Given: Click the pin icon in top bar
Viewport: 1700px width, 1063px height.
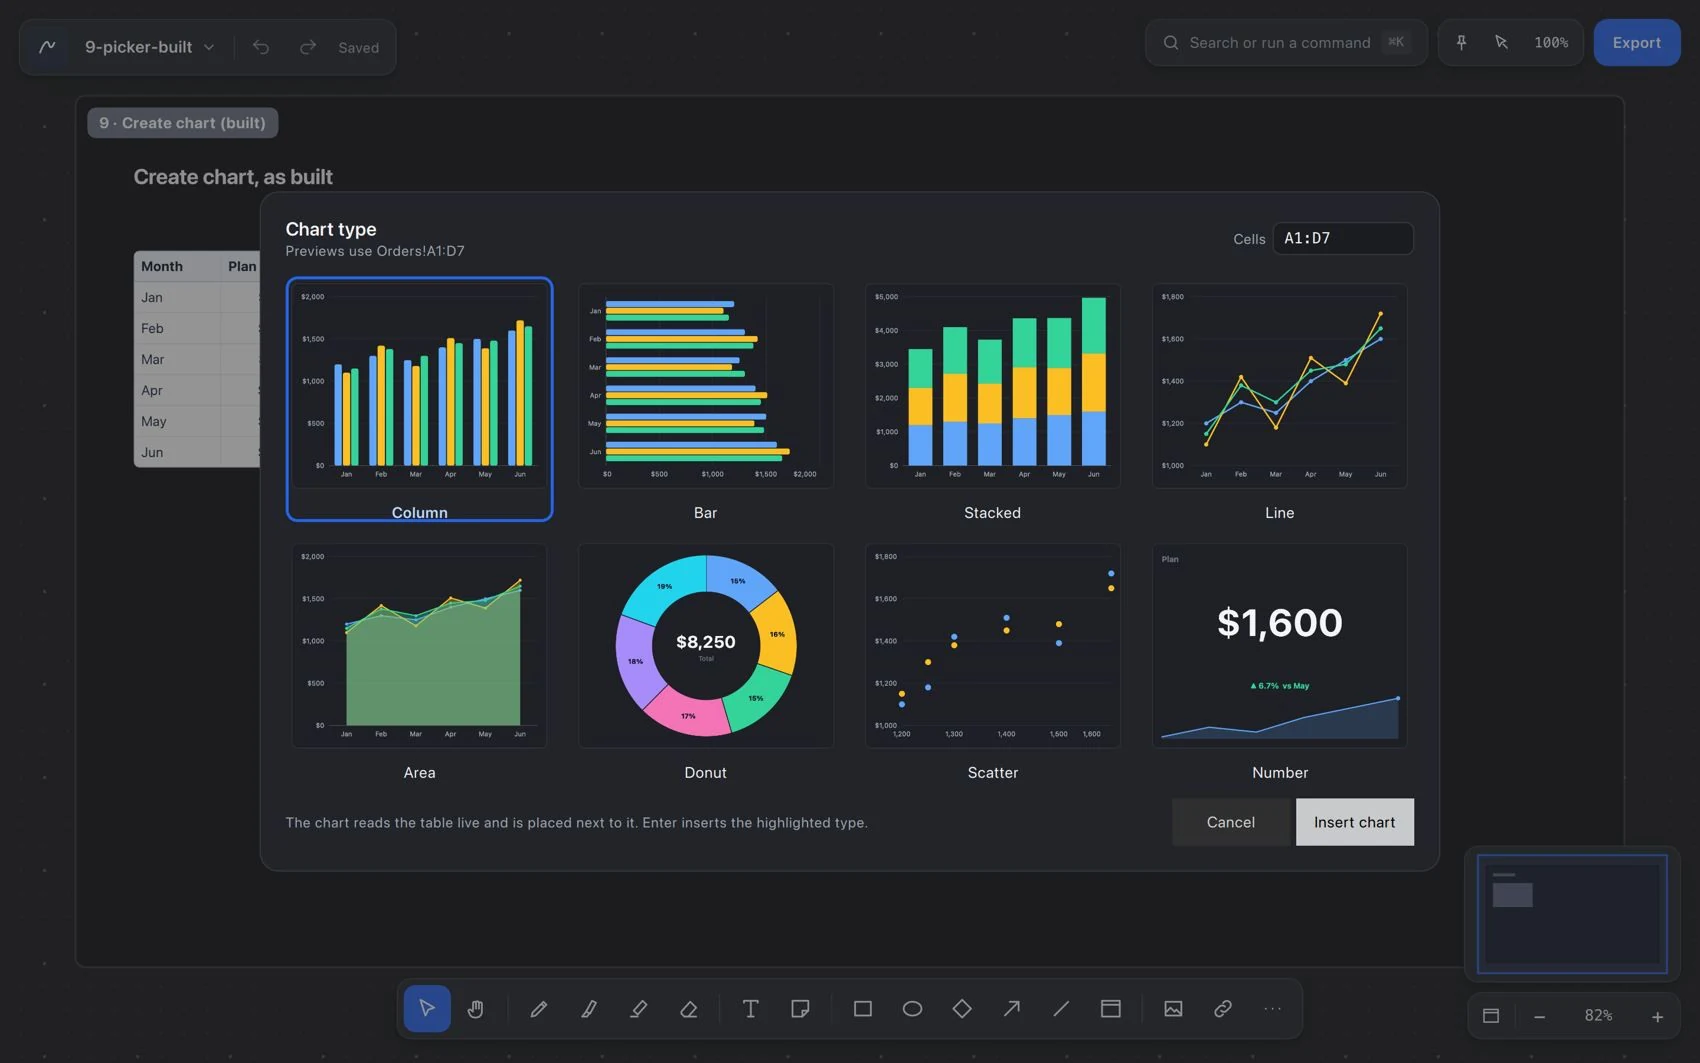Looking at the screenshot, I should tap(1461, 42).
